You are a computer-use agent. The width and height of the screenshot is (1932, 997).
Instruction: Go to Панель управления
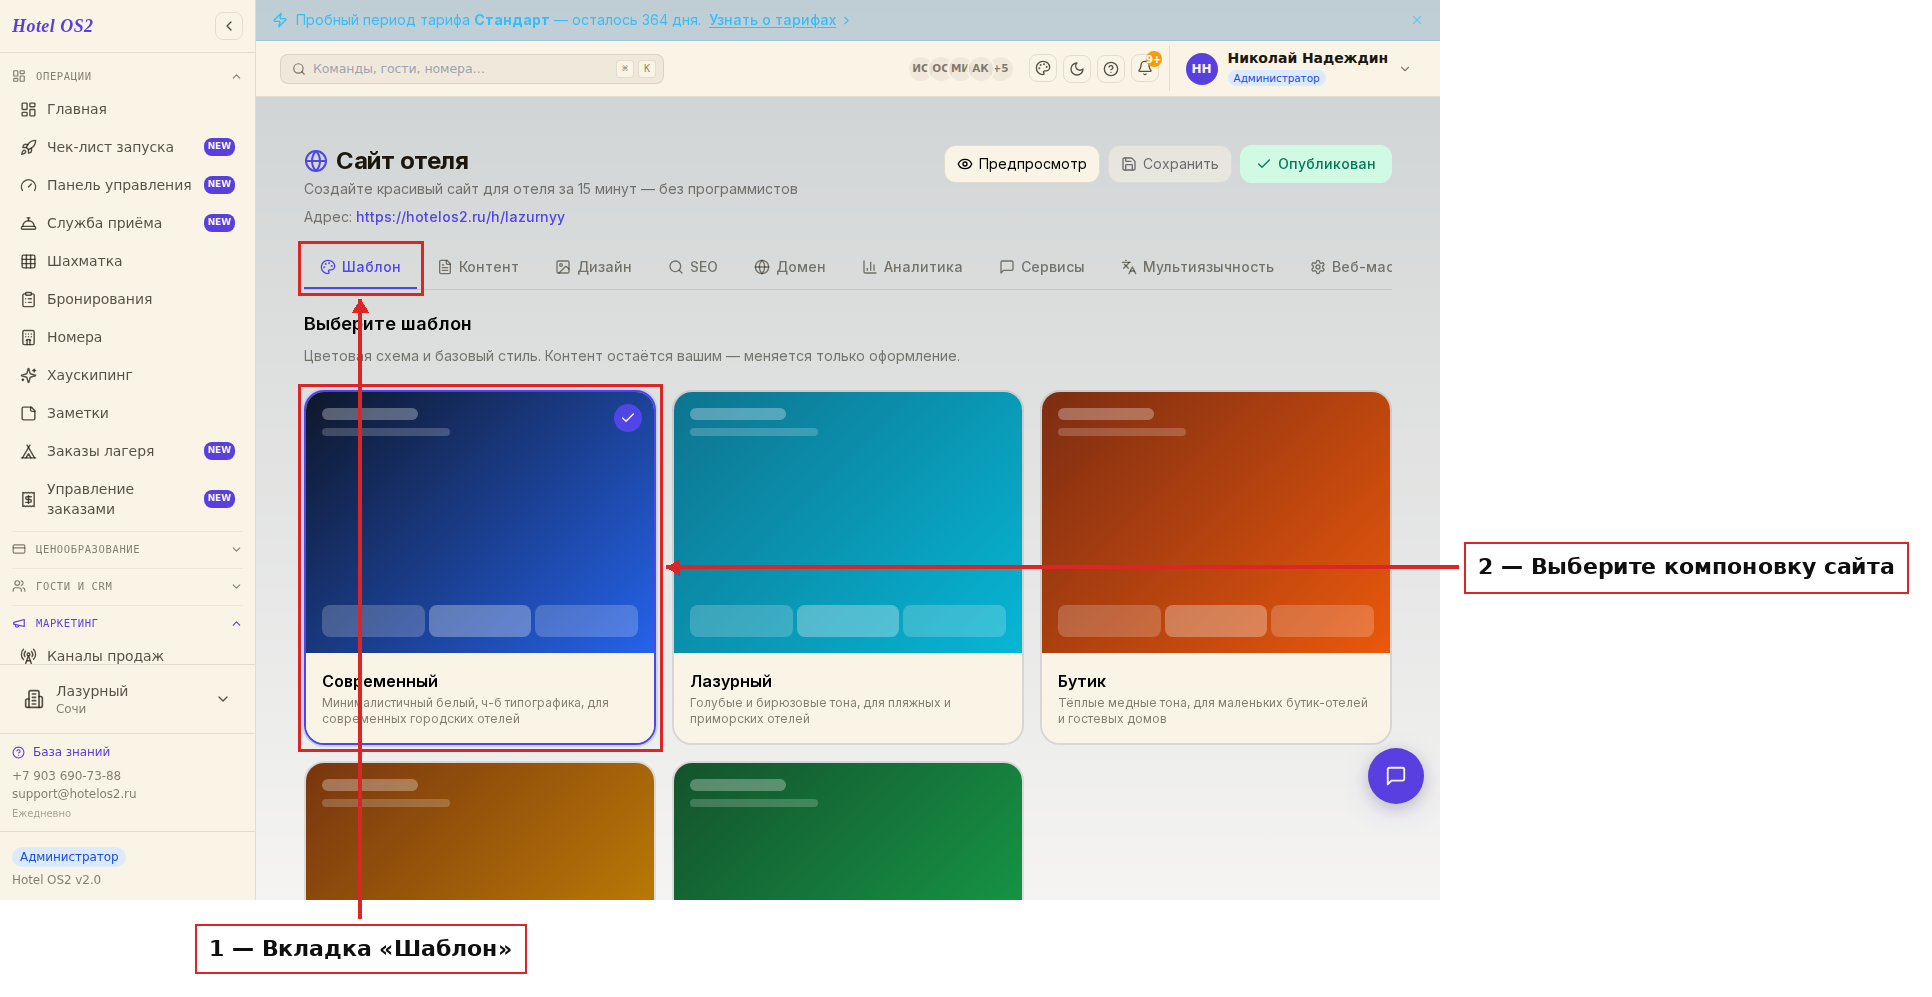pos(127,185)
